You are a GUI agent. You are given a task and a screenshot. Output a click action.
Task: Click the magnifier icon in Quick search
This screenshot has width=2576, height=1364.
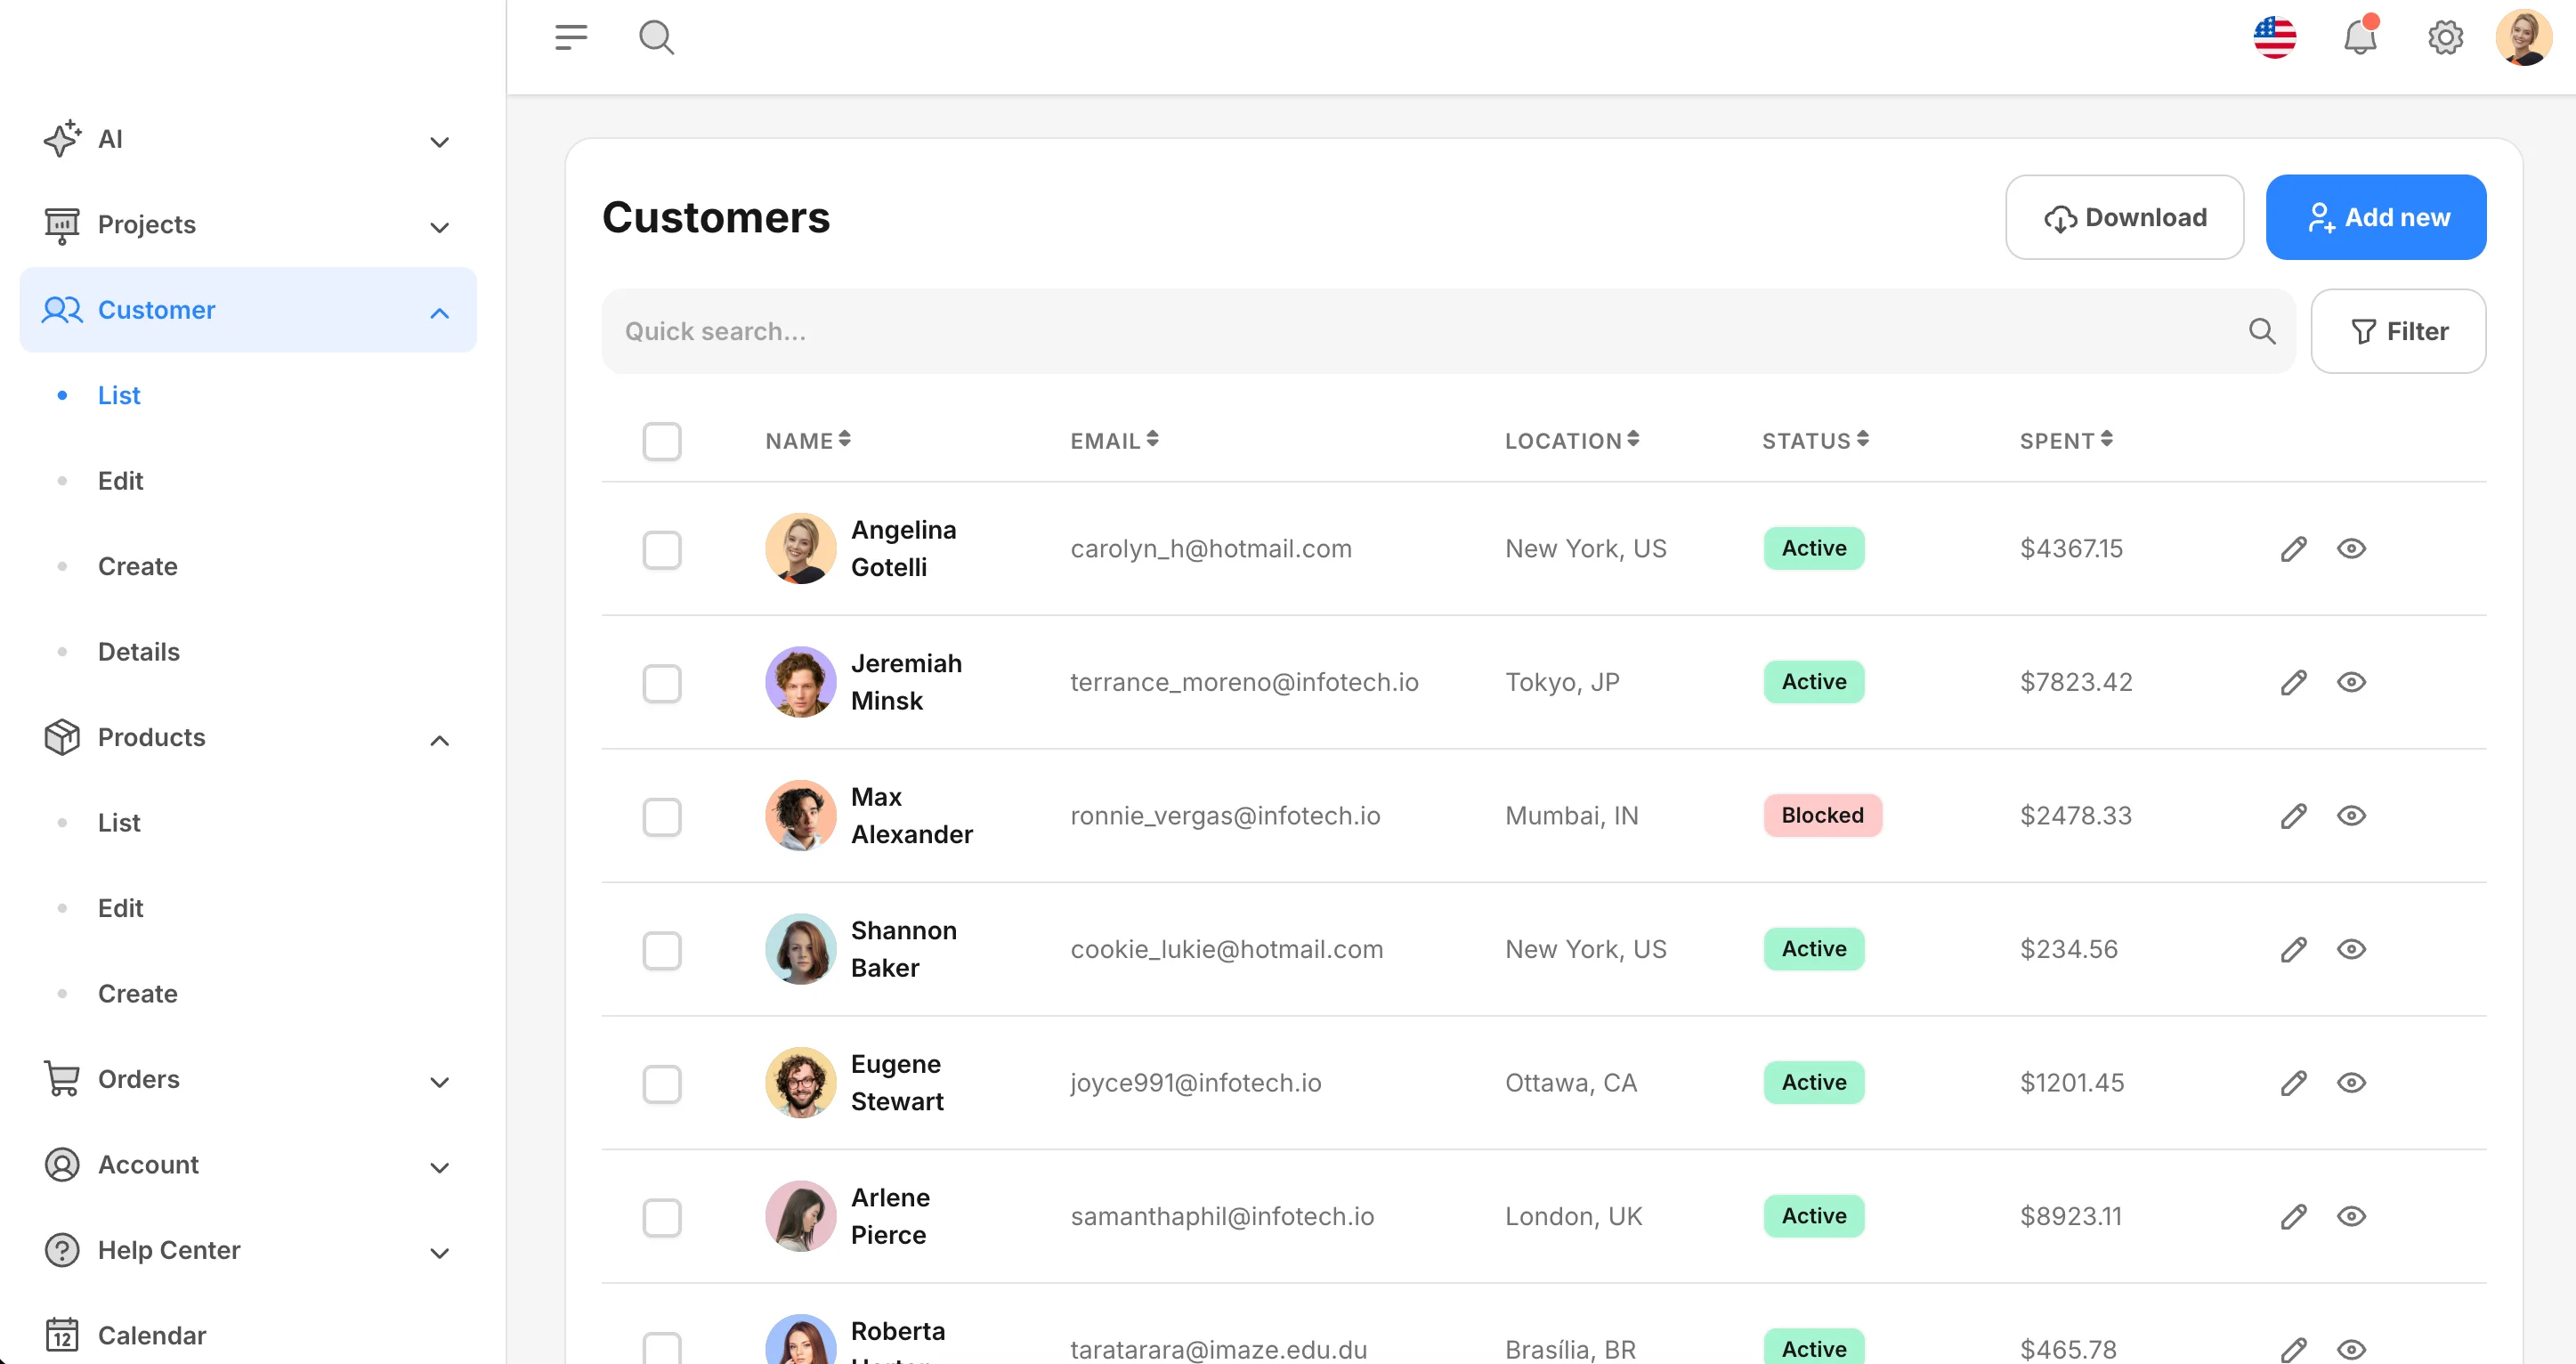click(x=2262, y=331)
